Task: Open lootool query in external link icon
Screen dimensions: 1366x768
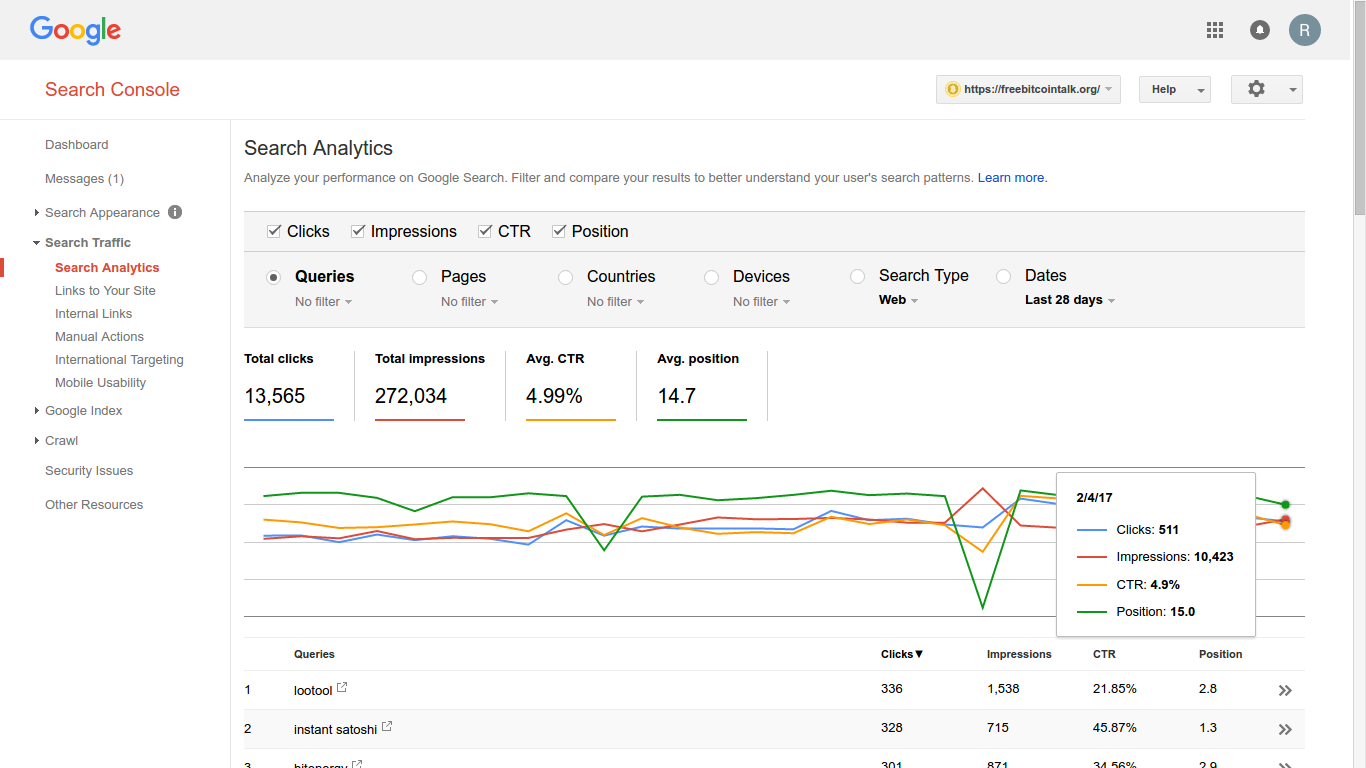Action: (x=342, y=688)
